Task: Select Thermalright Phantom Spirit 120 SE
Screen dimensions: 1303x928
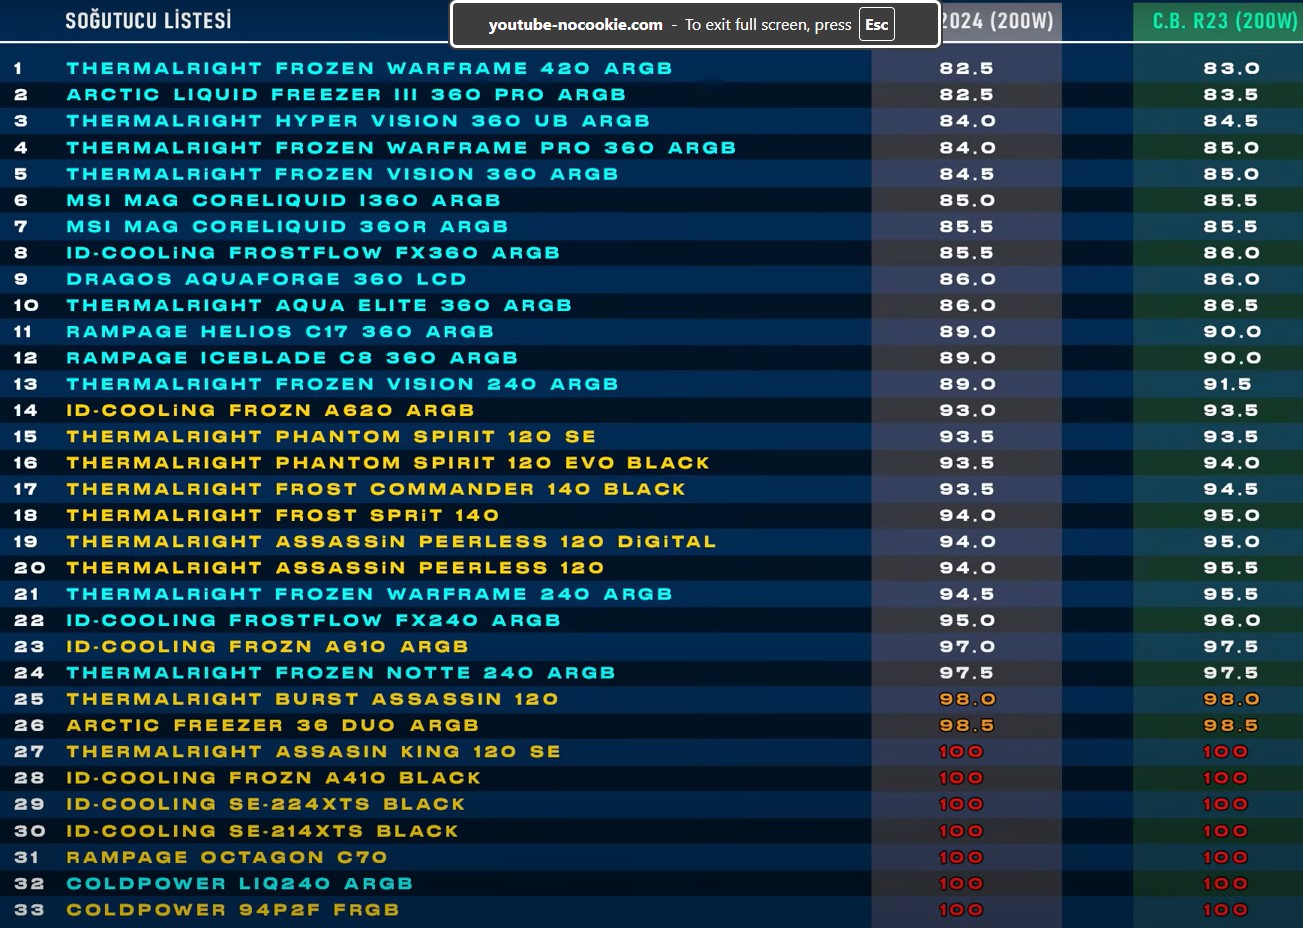Action: click(x=331, y=437)
